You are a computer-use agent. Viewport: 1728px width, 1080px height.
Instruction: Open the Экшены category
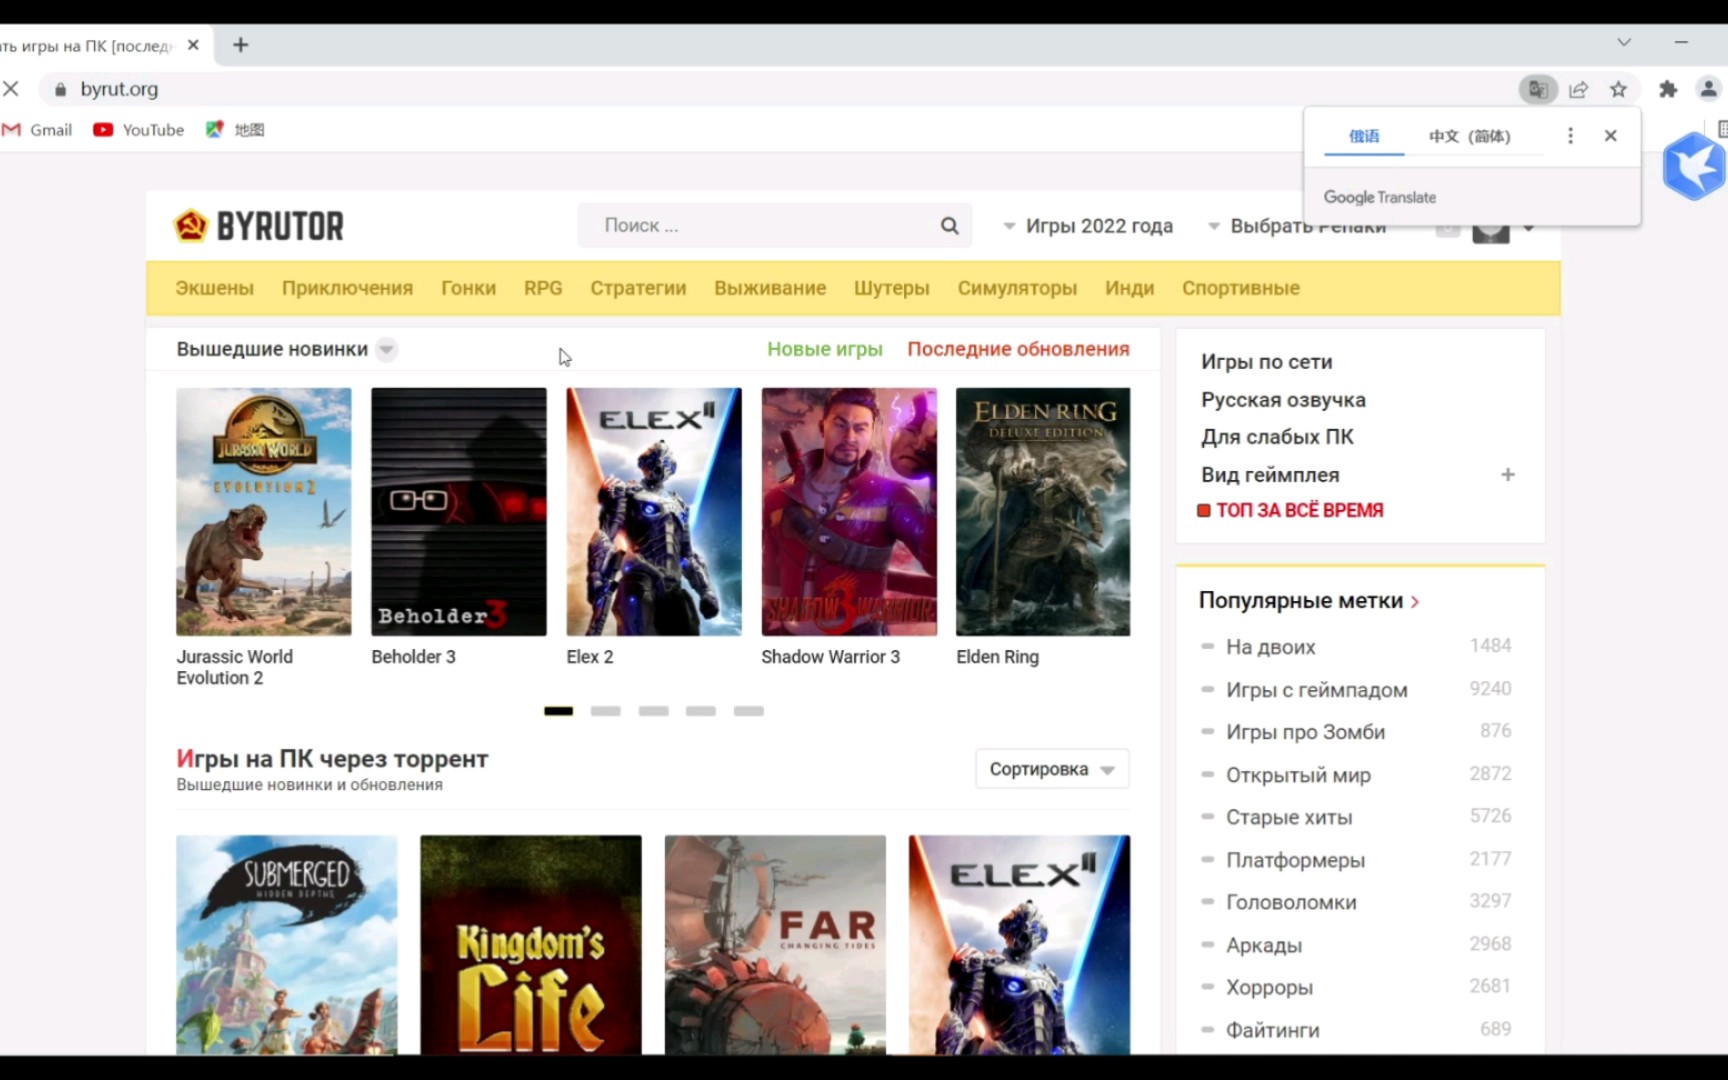coord(214,288)
